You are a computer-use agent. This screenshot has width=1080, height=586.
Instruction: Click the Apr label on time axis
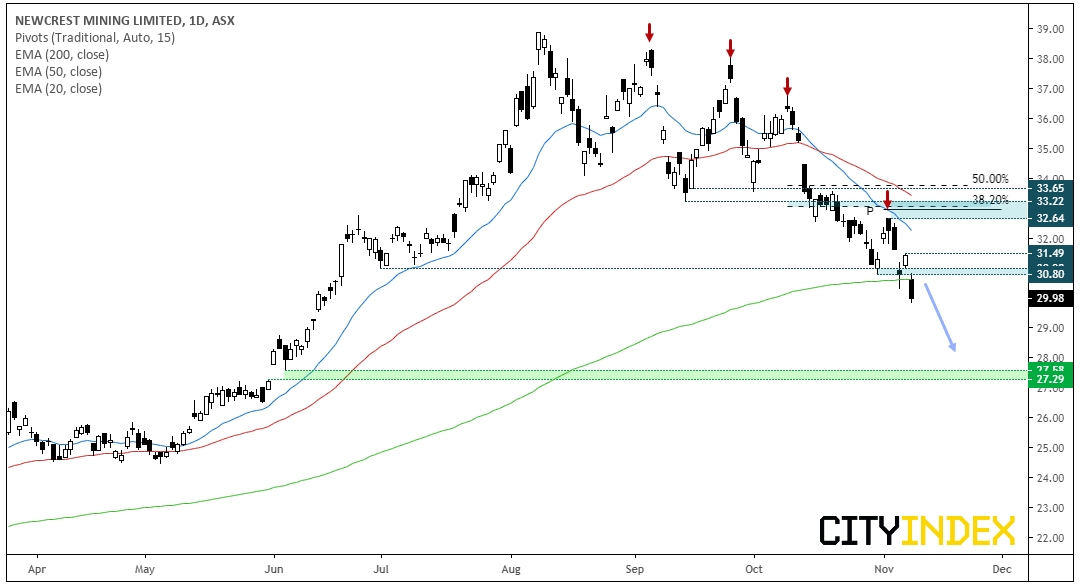[37, 569]
